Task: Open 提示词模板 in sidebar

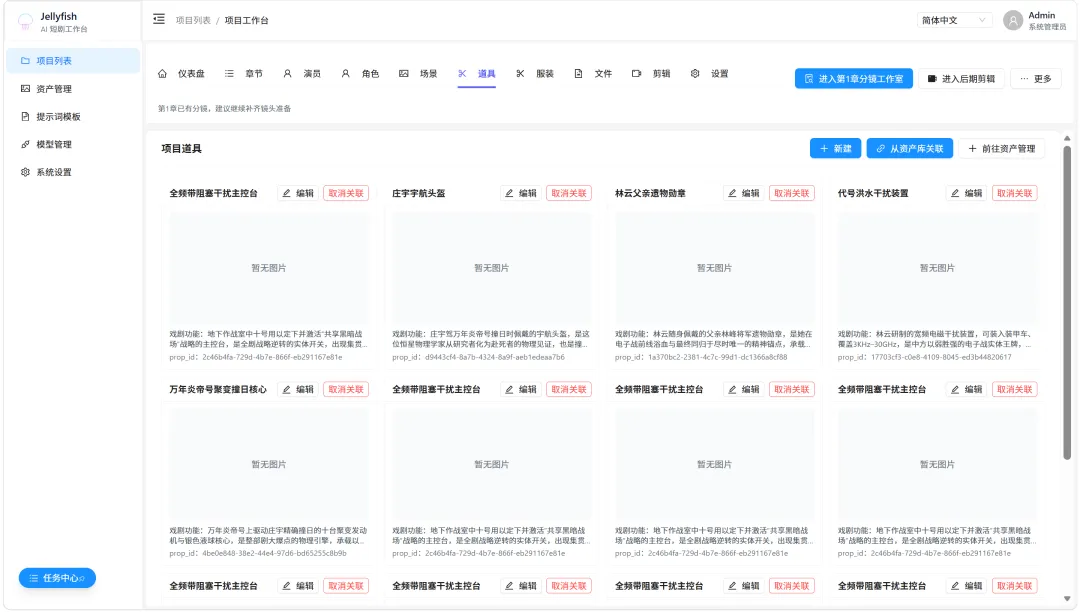Action: click(x=72, y=116)
